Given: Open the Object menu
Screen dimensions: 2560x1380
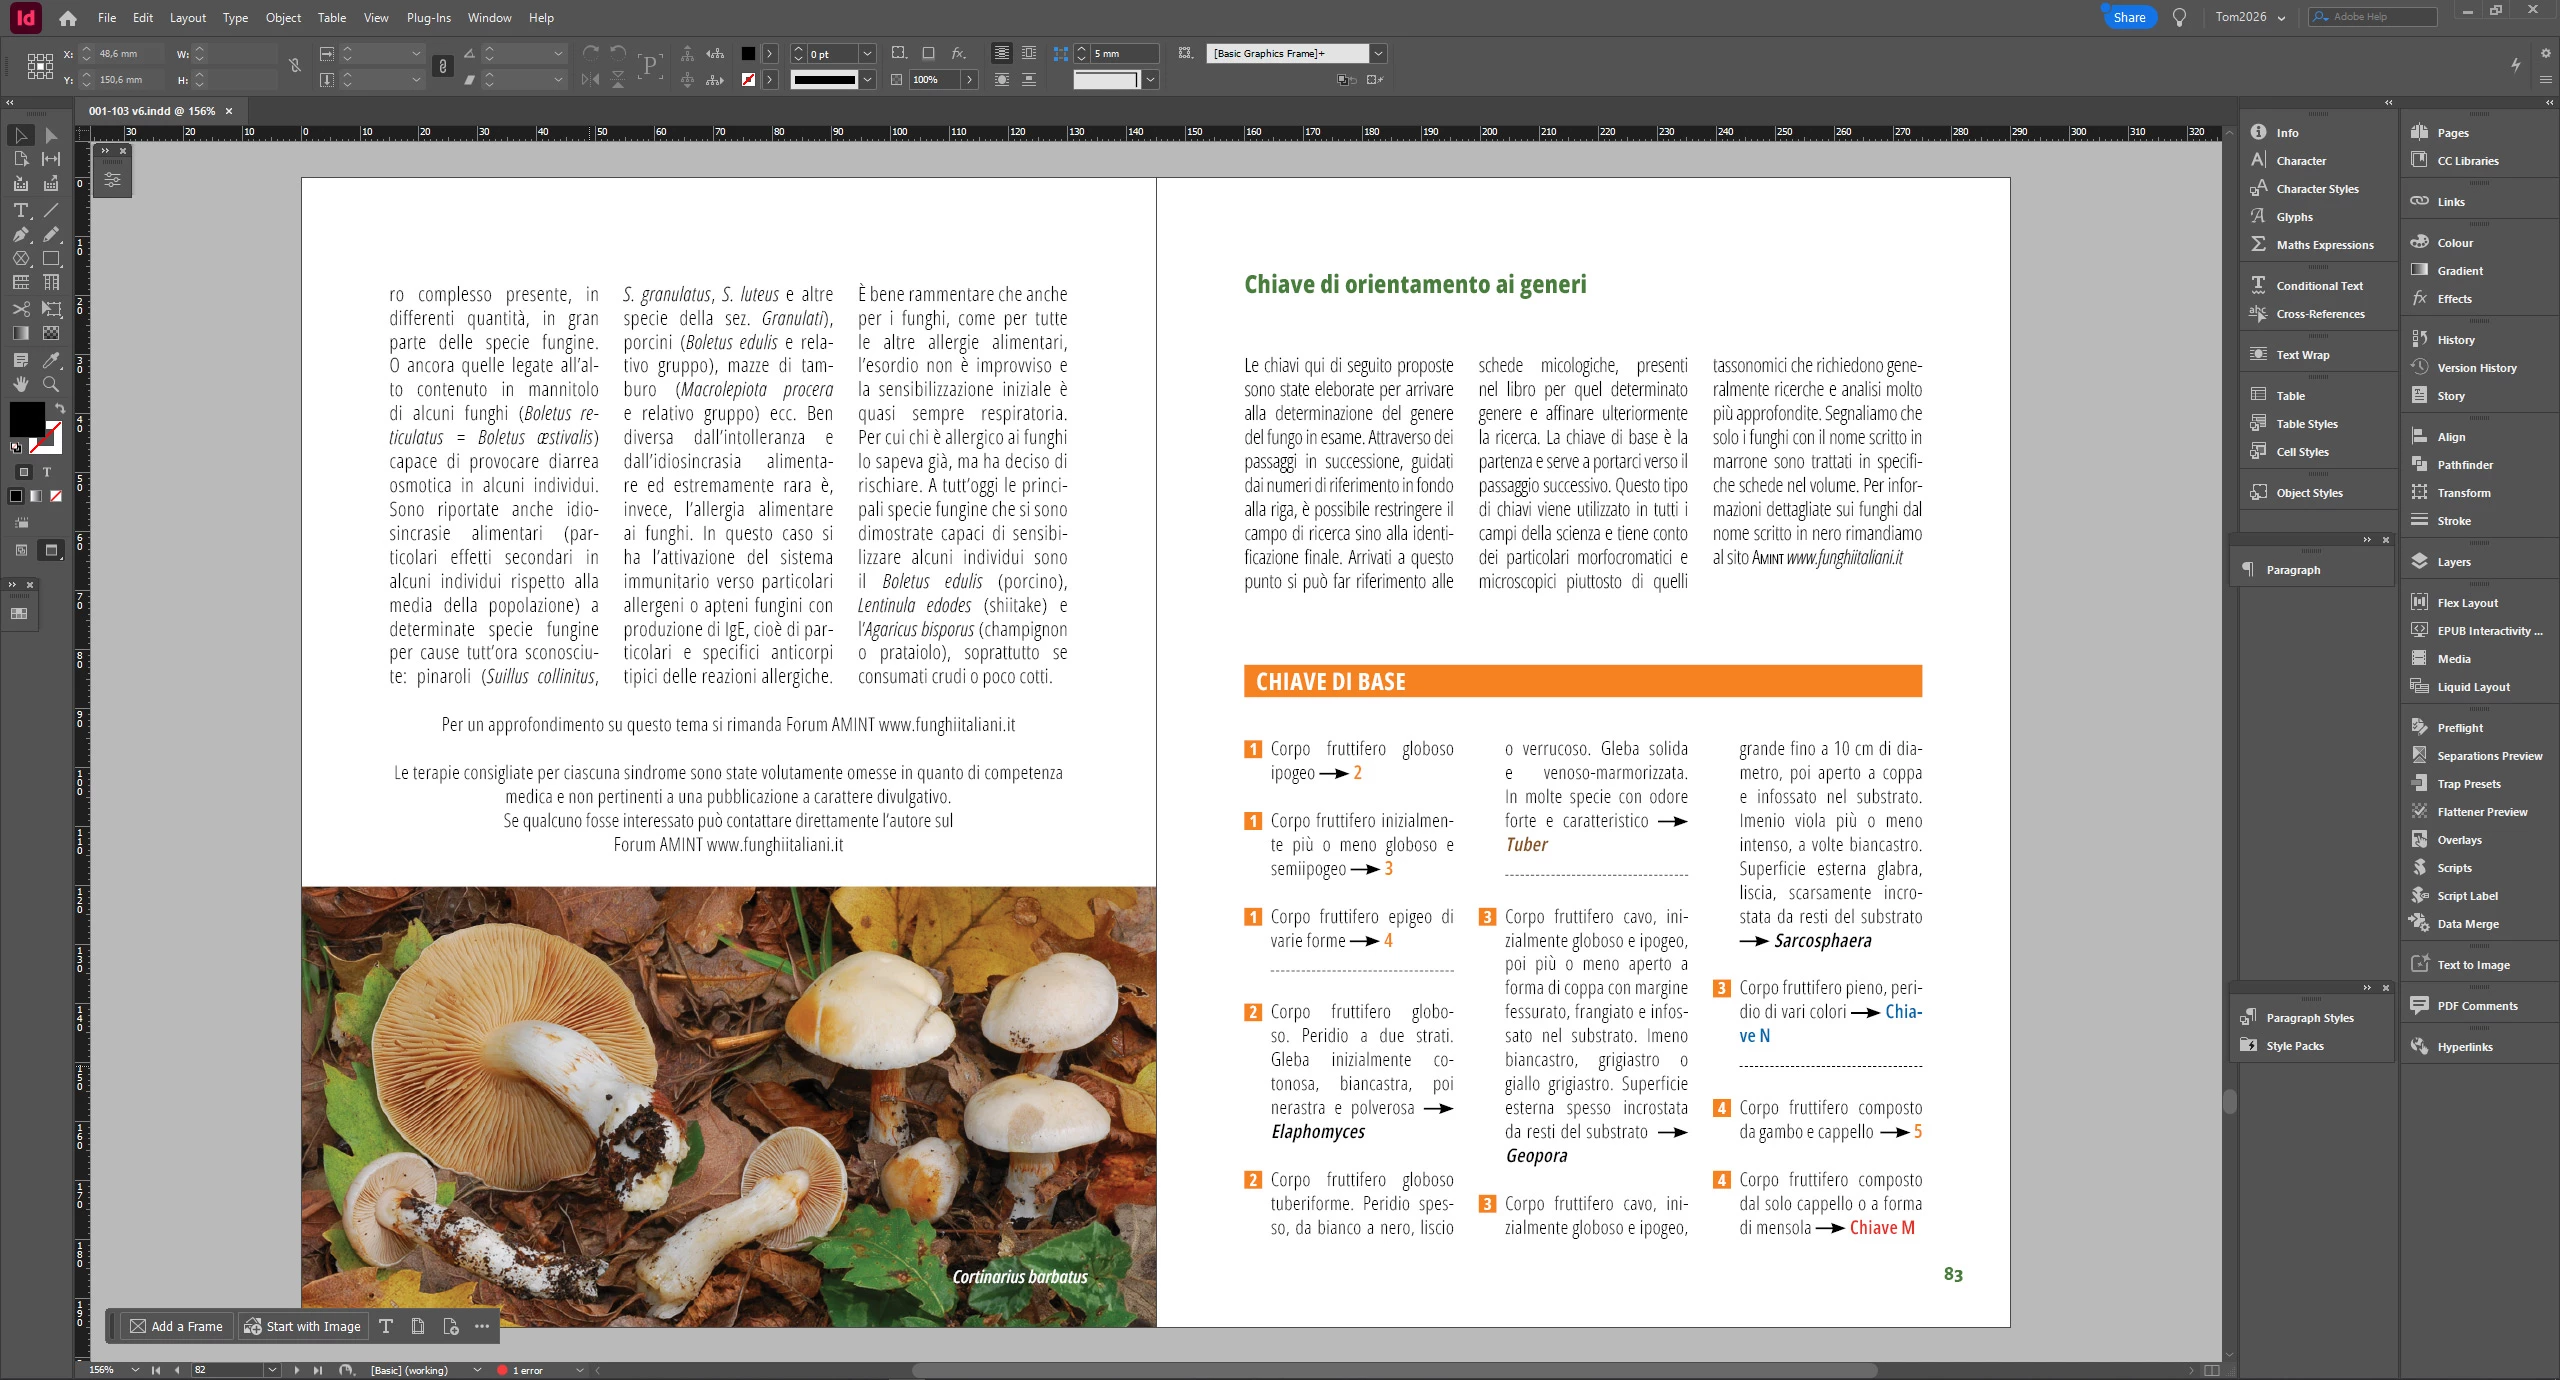Looking at the screenshot, I should click(x=283, y=18).
